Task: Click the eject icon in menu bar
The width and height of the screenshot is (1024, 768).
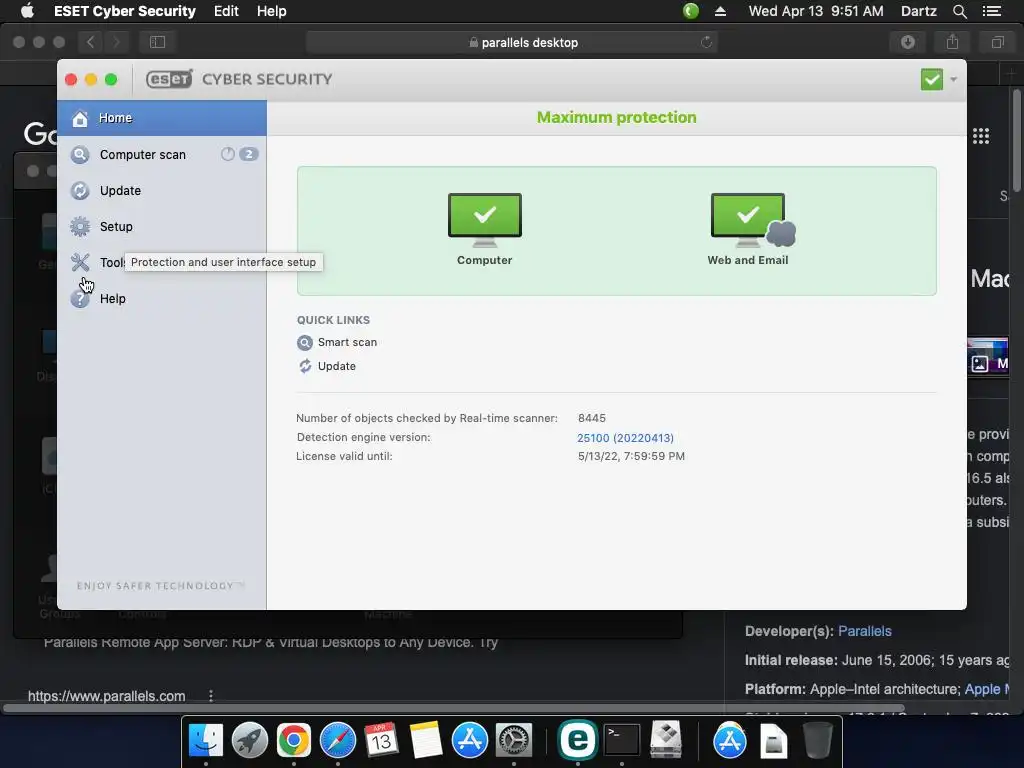Action: coord(720,11)
